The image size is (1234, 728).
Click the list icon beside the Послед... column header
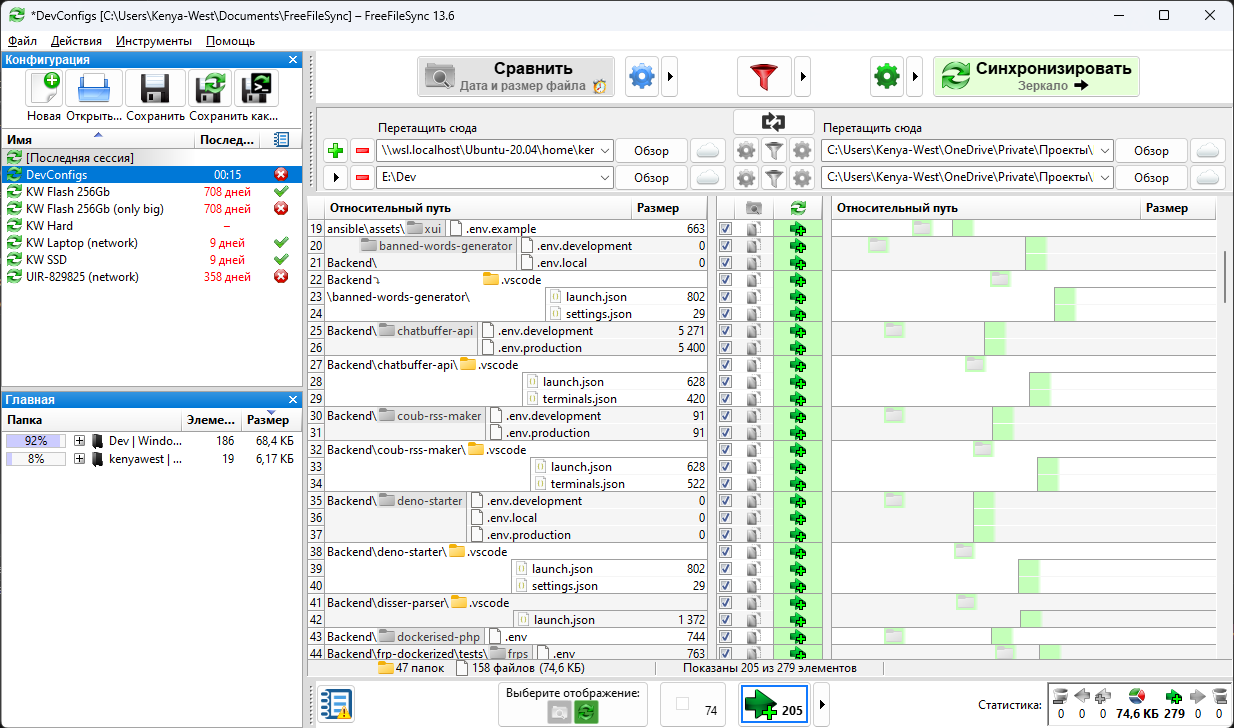point(282,140)
